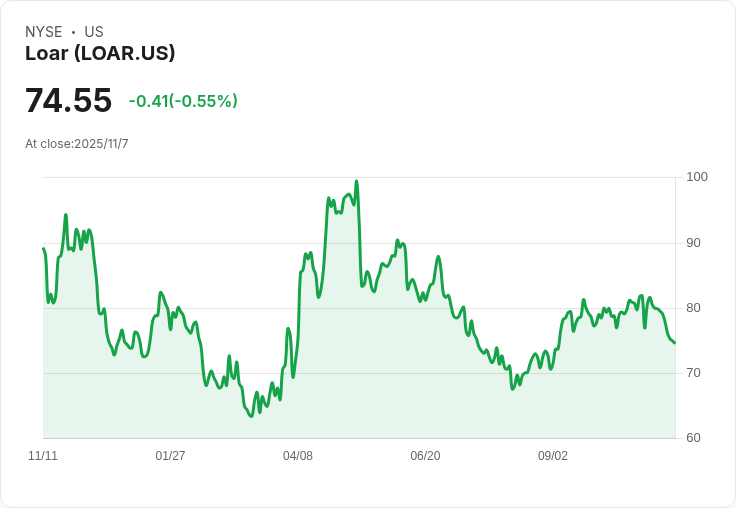
Task: Click the 60 y-axis label
Action: tap(694, 438)
